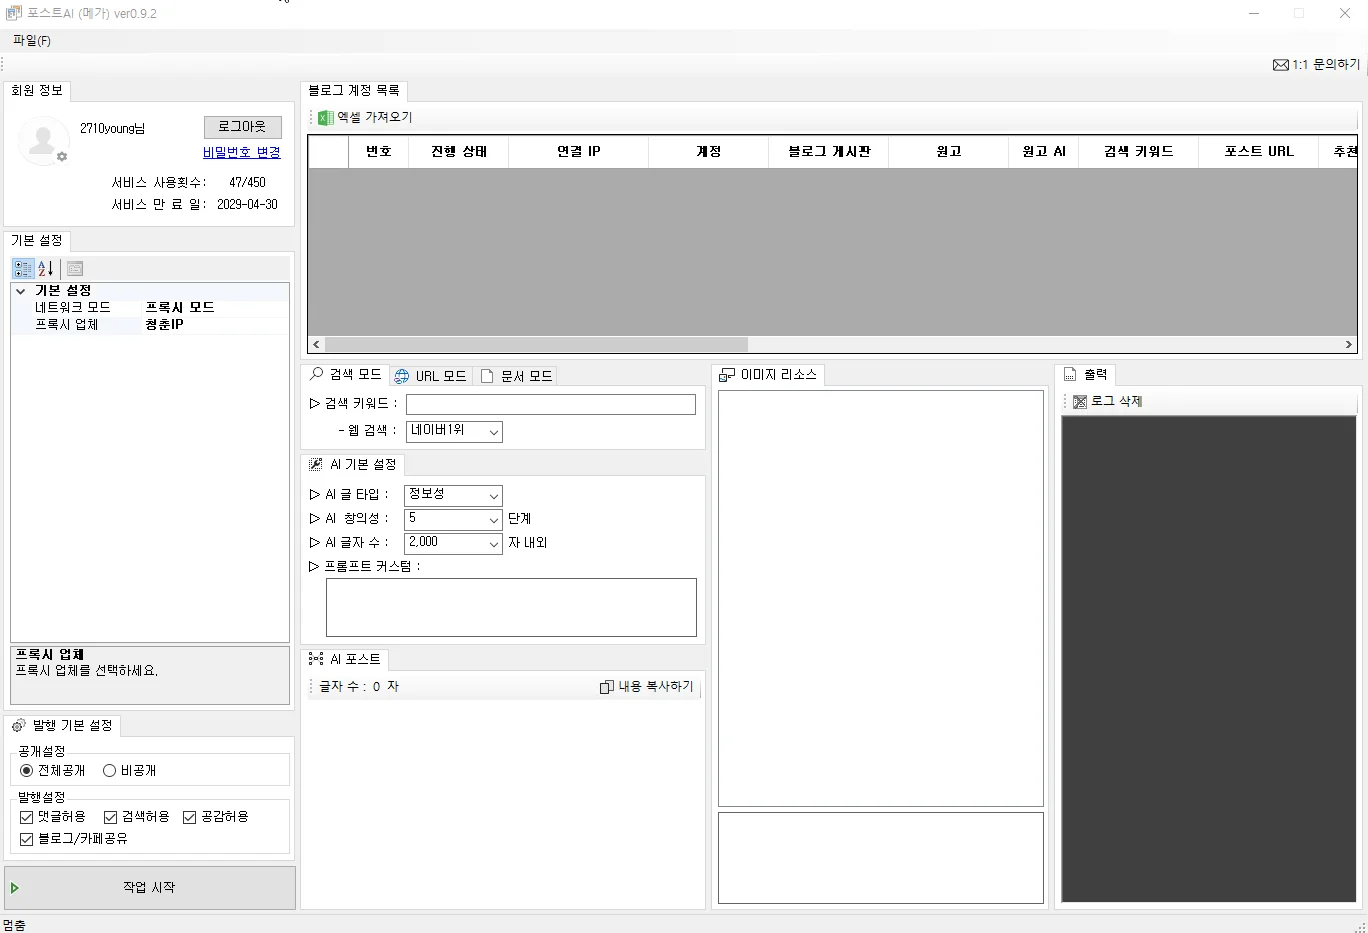1368x933 pixels.
Task: Uncheck the 검색허용 checkbox
Action: [110, 817]
